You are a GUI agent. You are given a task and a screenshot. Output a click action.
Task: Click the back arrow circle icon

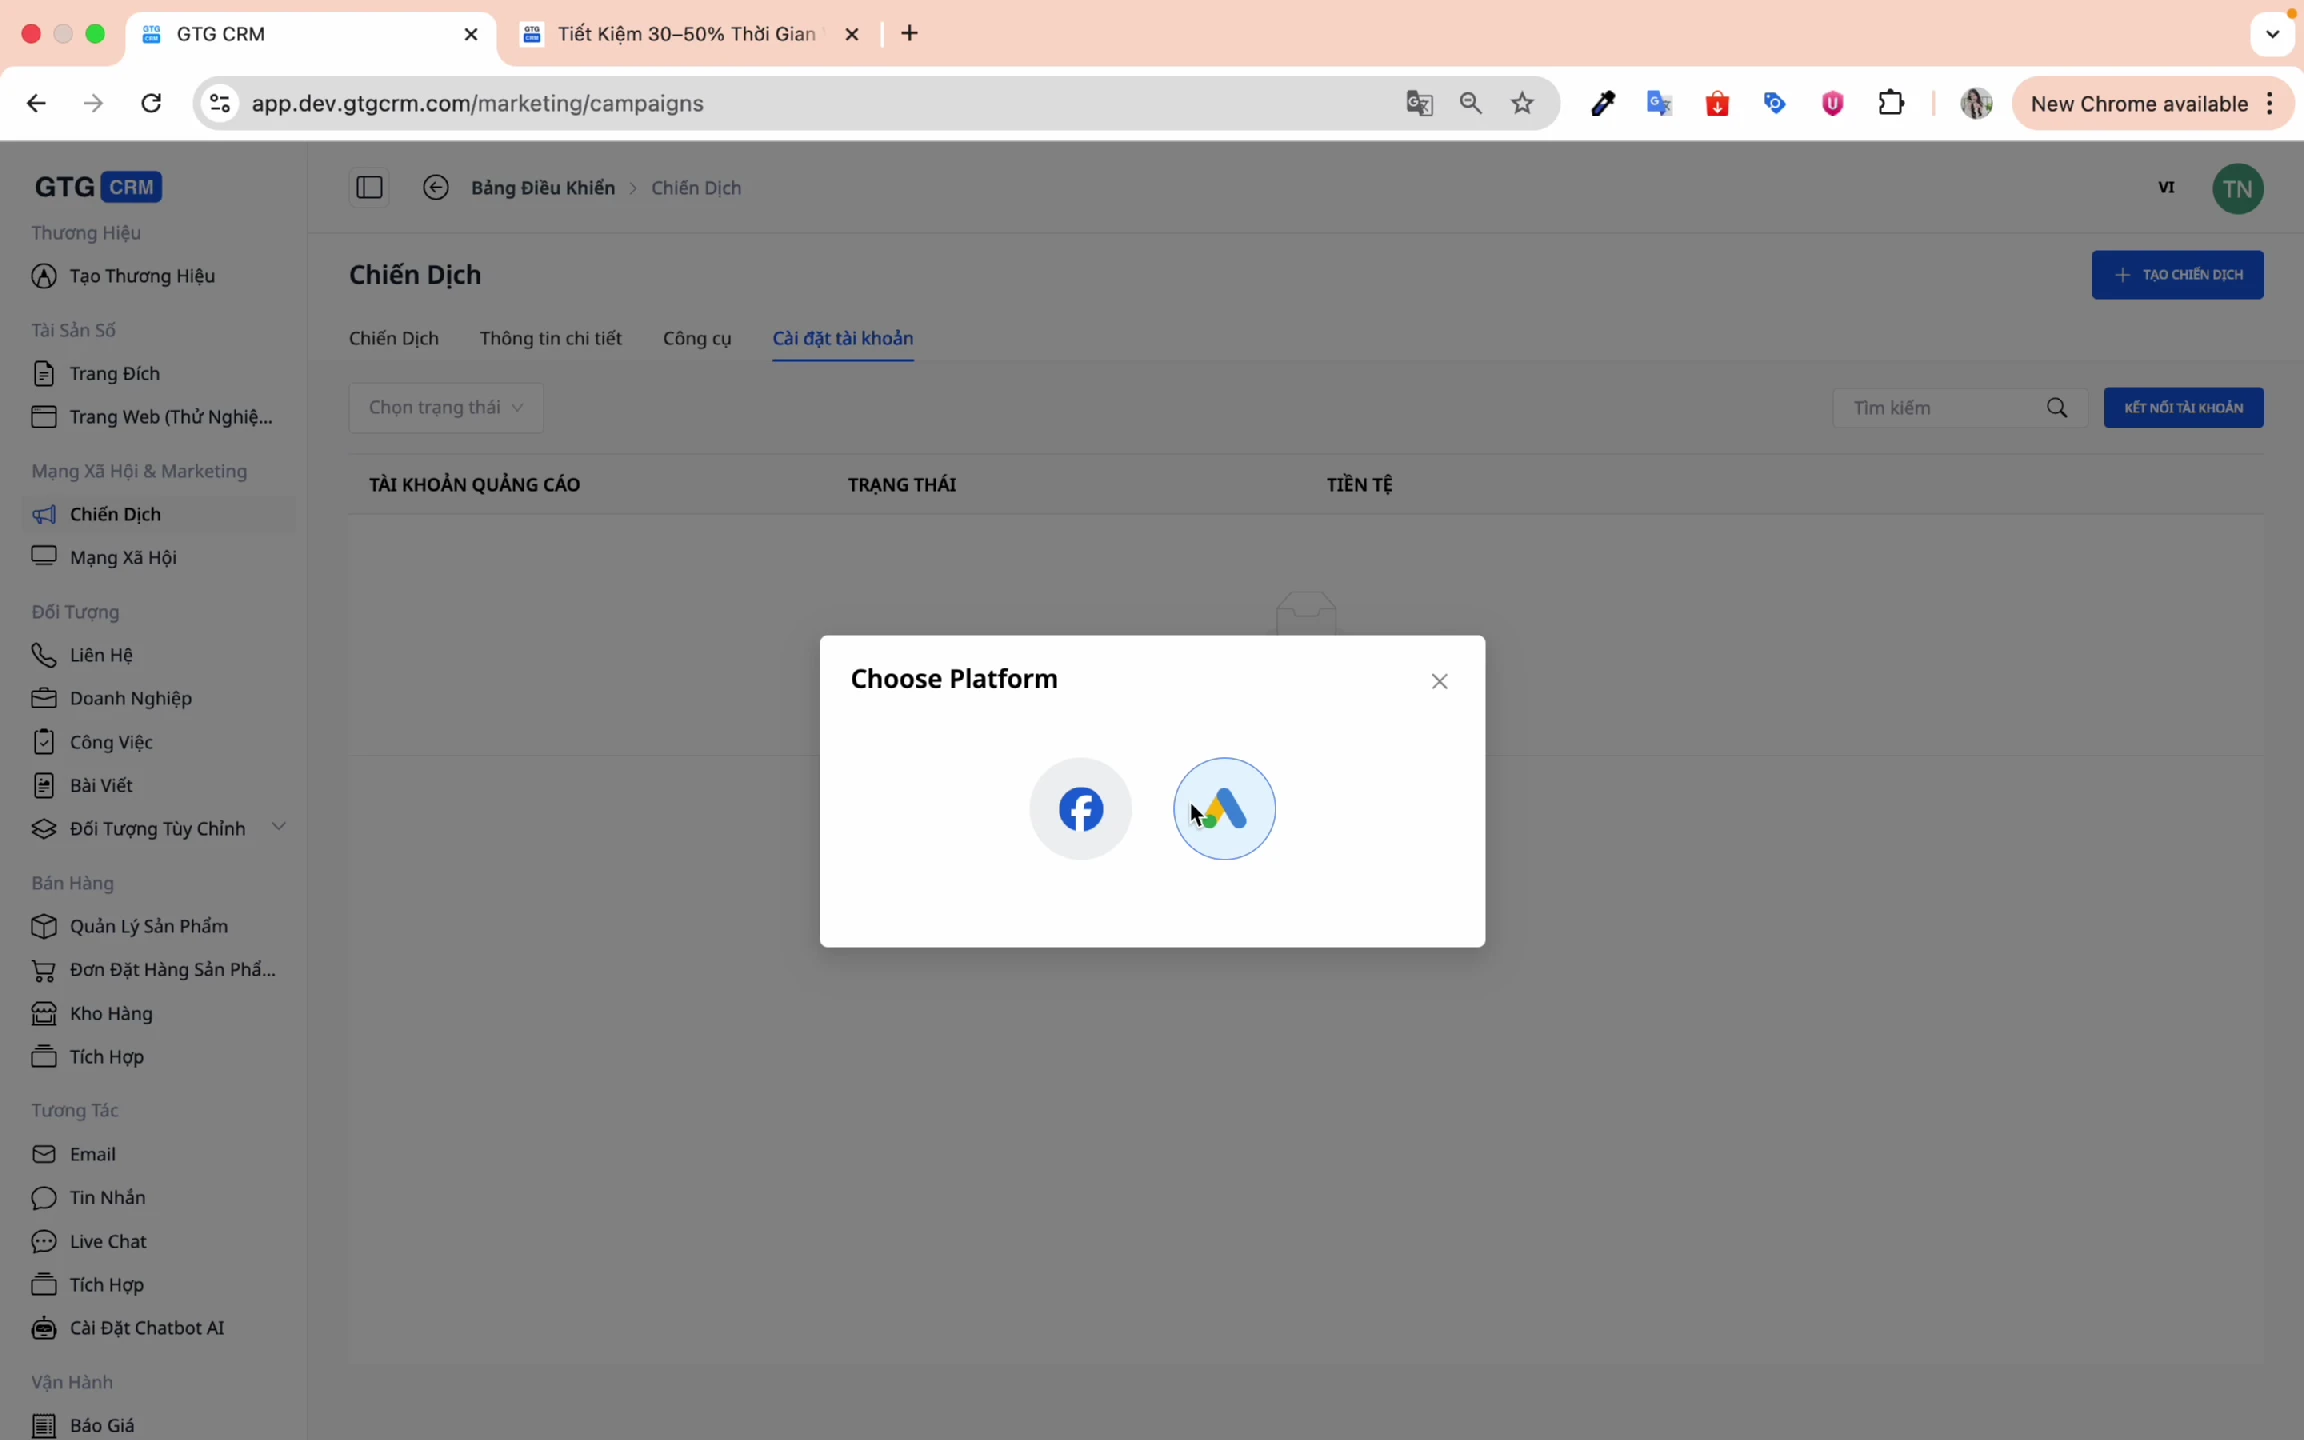click(x=435, y=187)
